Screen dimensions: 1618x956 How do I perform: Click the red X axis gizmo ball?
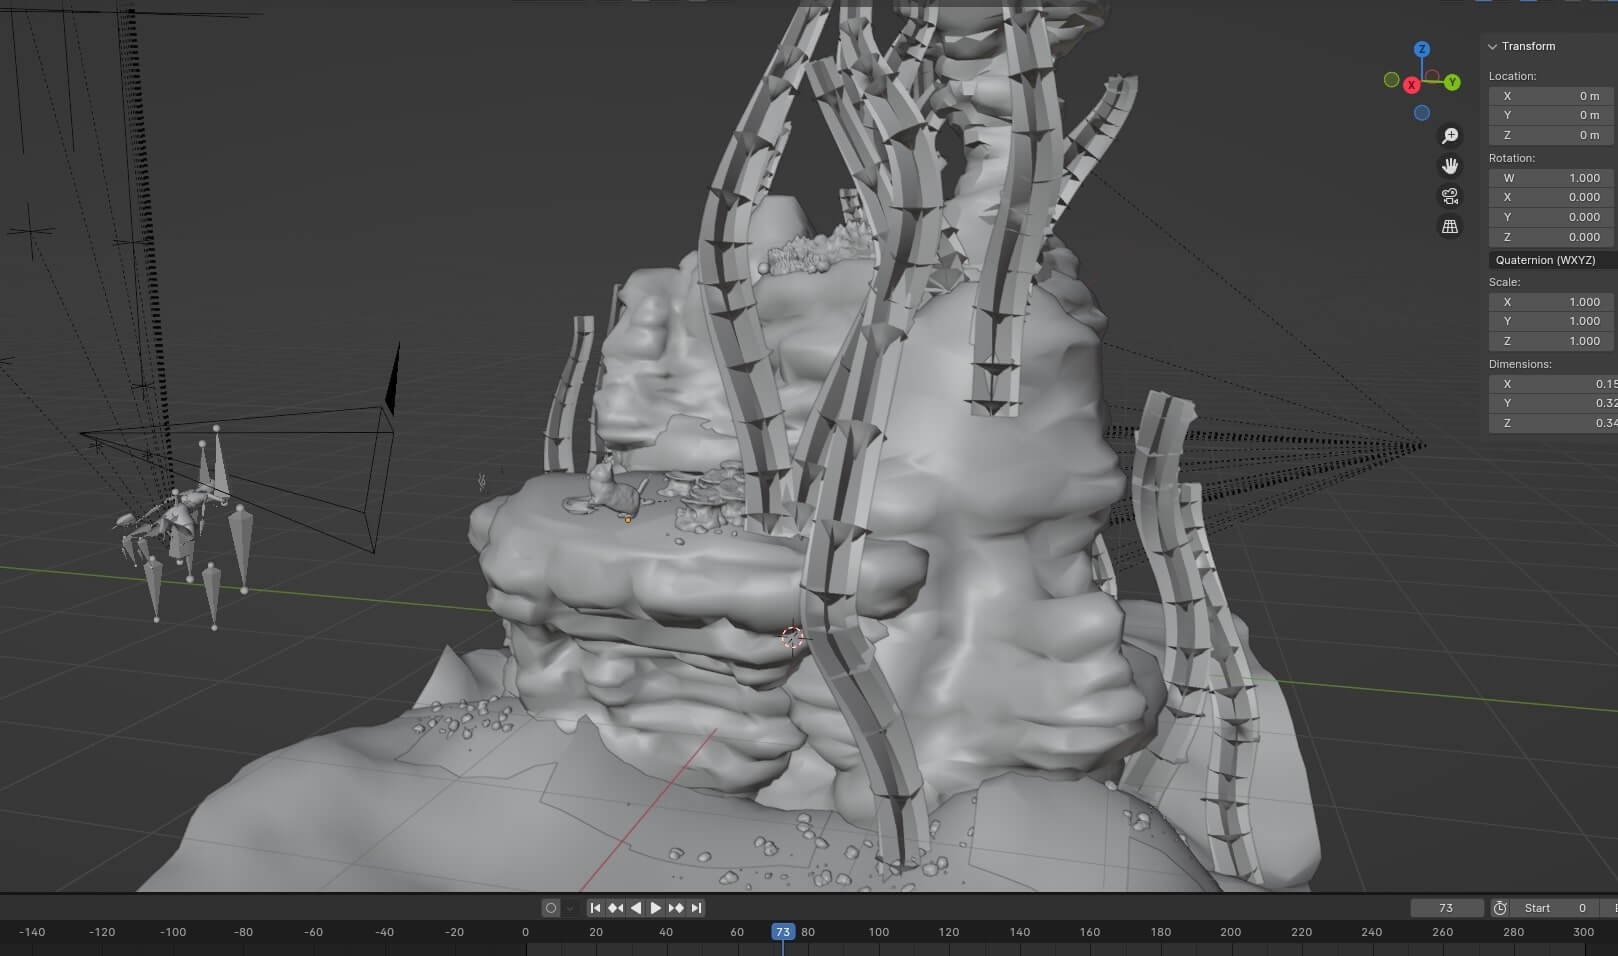(x=1412, y=85)
